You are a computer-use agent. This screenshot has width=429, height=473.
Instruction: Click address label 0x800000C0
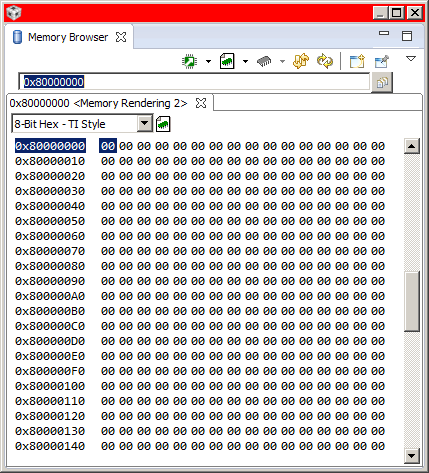[50, 326]
